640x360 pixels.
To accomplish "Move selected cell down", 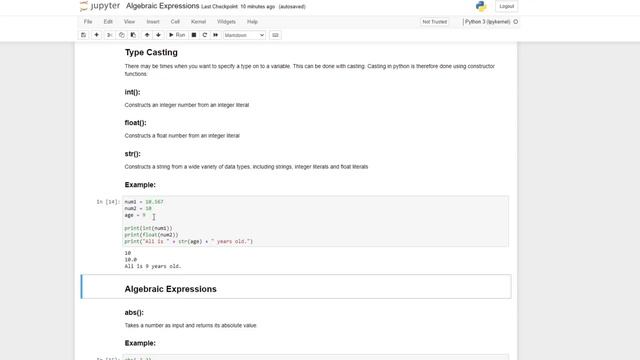I will (x=158, y=35).
